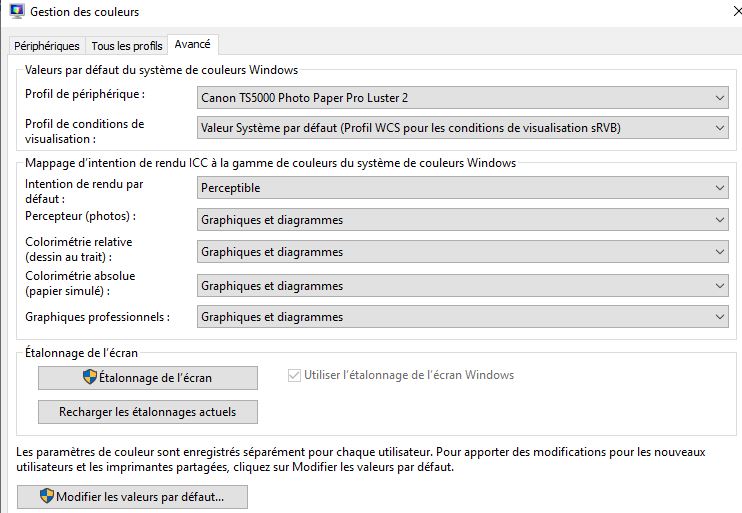
Task: Click Modifier les valeurs par défaut button
Action: coord(132,497)
